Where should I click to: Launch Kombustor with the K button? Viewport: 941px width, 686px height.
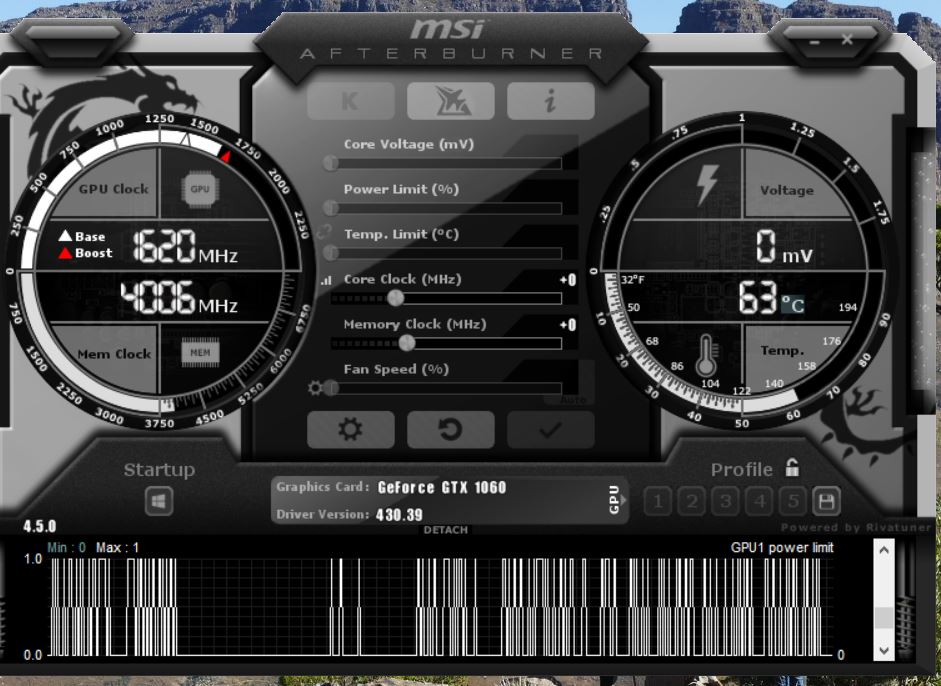coord(351,101)
